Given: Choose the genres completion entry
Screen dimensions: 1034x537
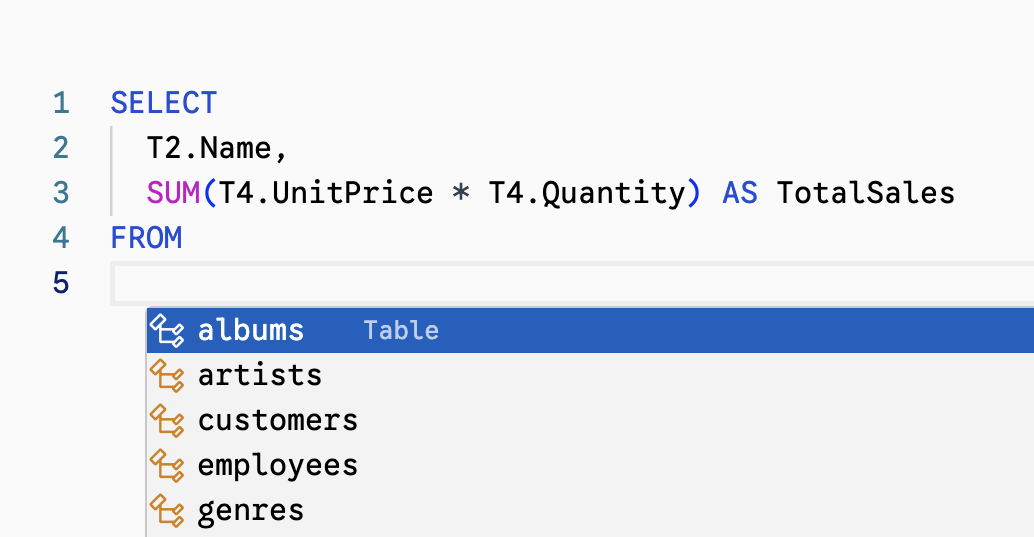Looking at the screenshot, I should [x=251, y=510].
